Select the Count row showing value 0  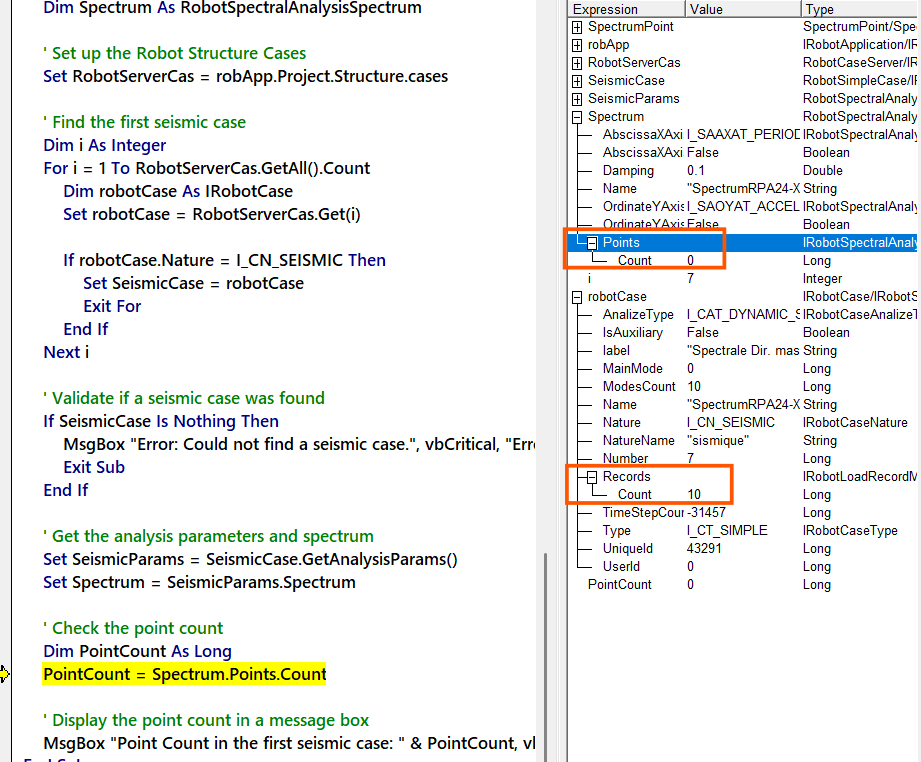(x=742, y=260)
